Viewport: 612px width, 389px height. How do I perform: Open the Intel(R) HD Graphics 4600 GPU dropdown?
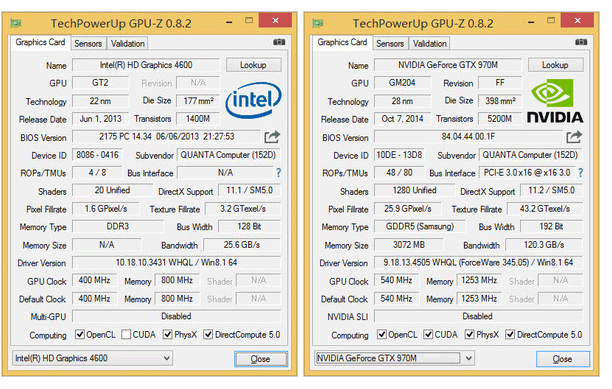click(x=93, y=358)
